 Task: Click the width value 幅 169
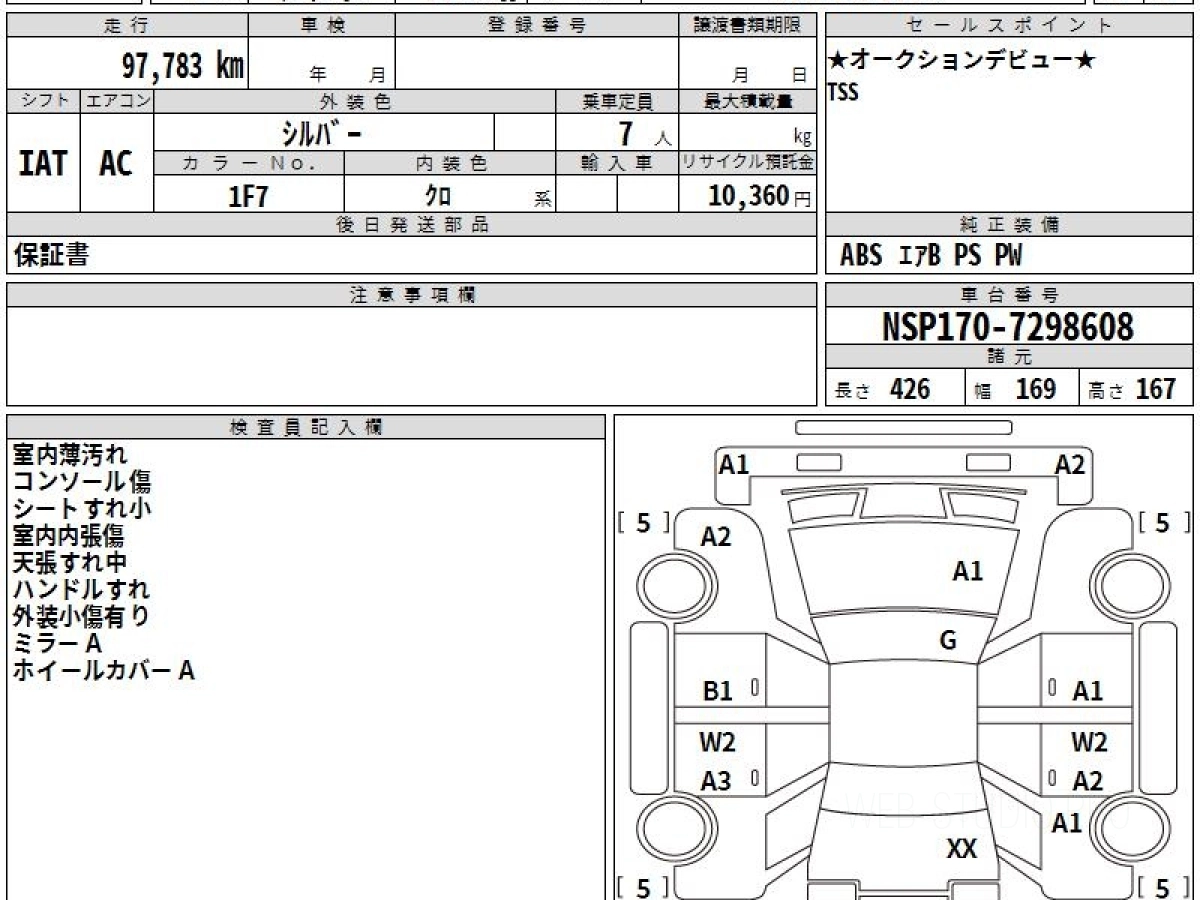[x=1016, y=389]
